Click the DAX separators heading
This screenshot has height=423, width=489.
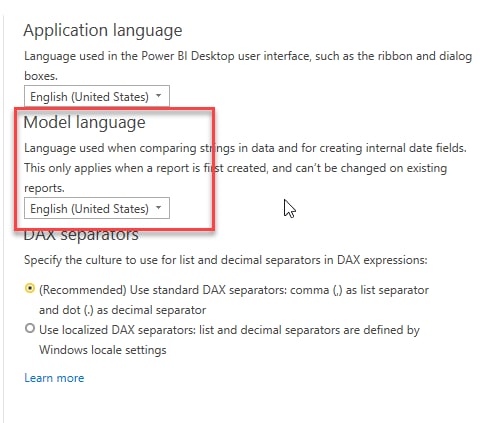coord(81,235)
